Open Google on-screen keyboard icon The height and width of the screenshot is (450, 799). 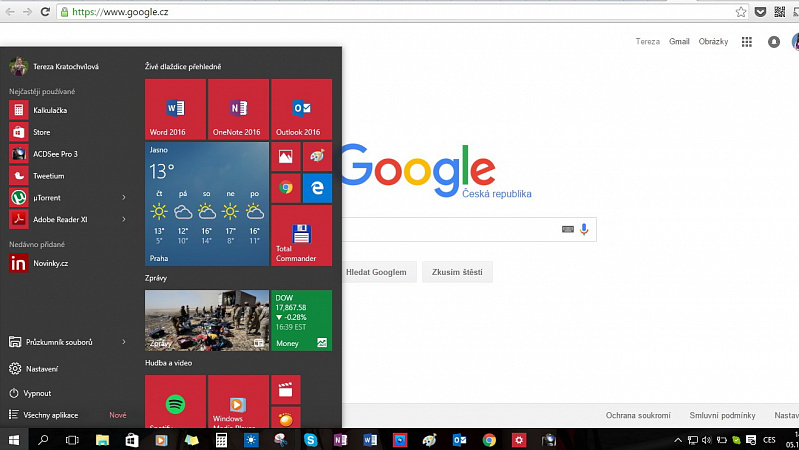pos(568,229)
